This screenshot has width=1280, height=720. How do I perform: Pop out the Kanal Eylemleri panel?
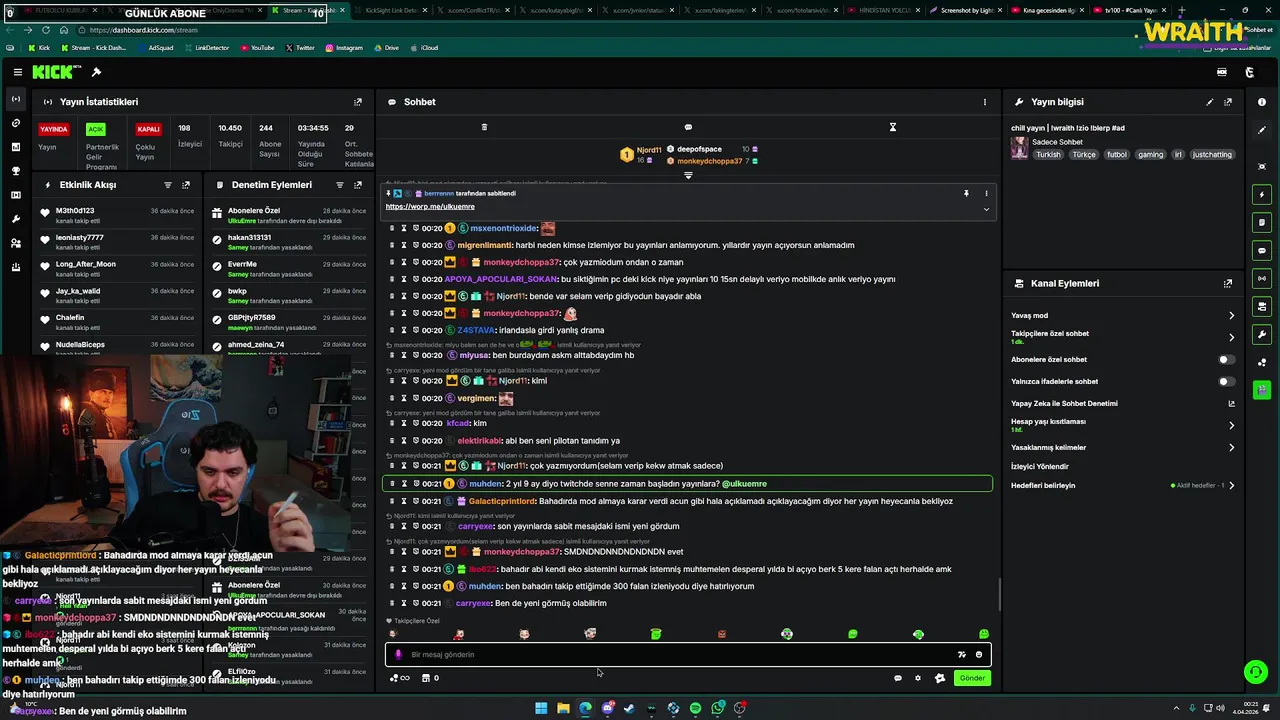[x=1228, y=284]
